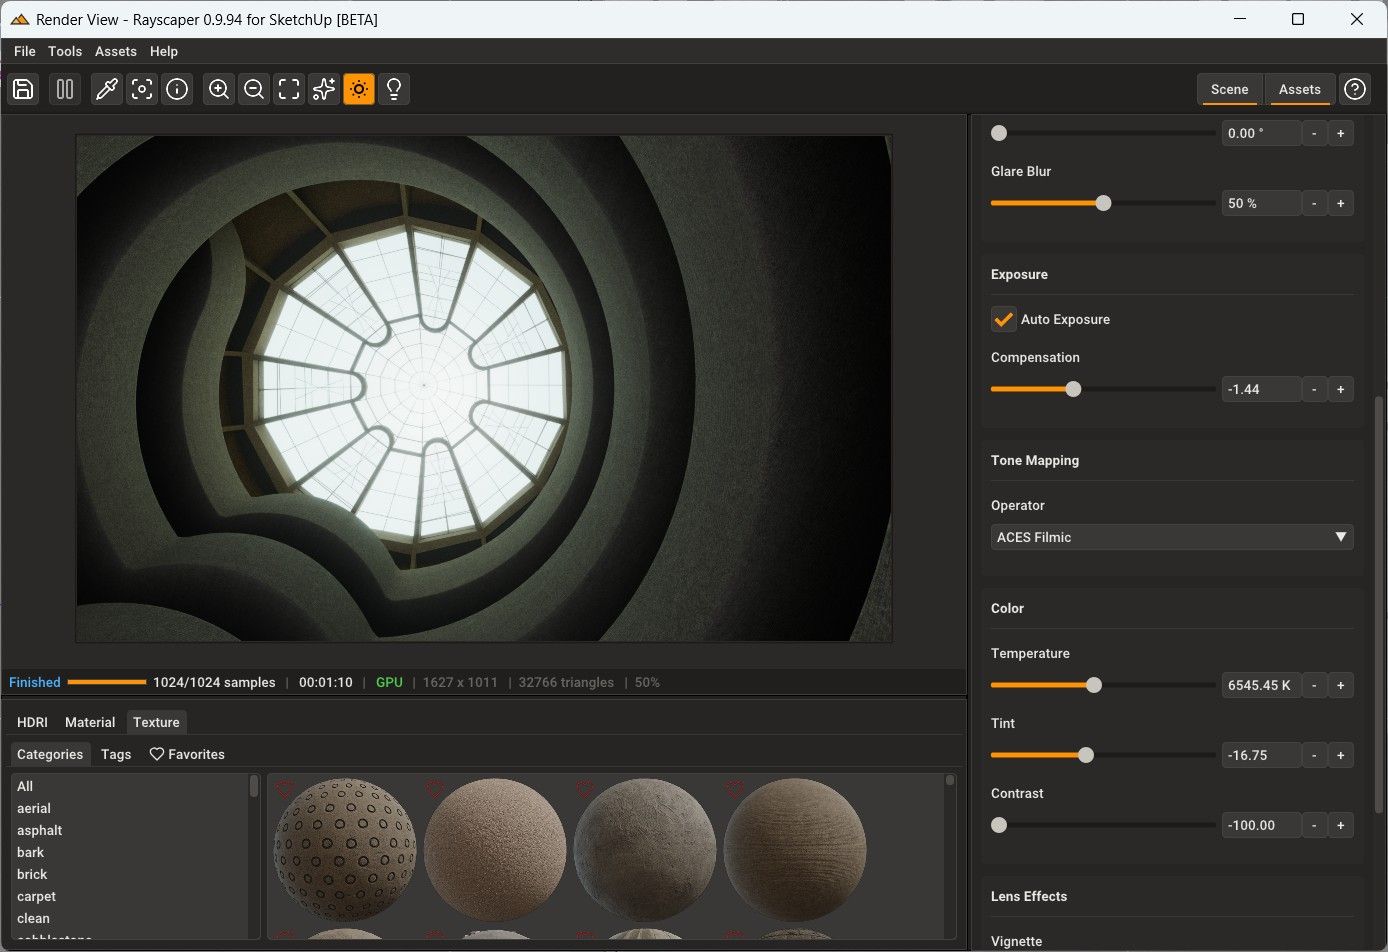1388x952 pixels.
Task: Open the Tools menu
Action: (x=65, y=51)
